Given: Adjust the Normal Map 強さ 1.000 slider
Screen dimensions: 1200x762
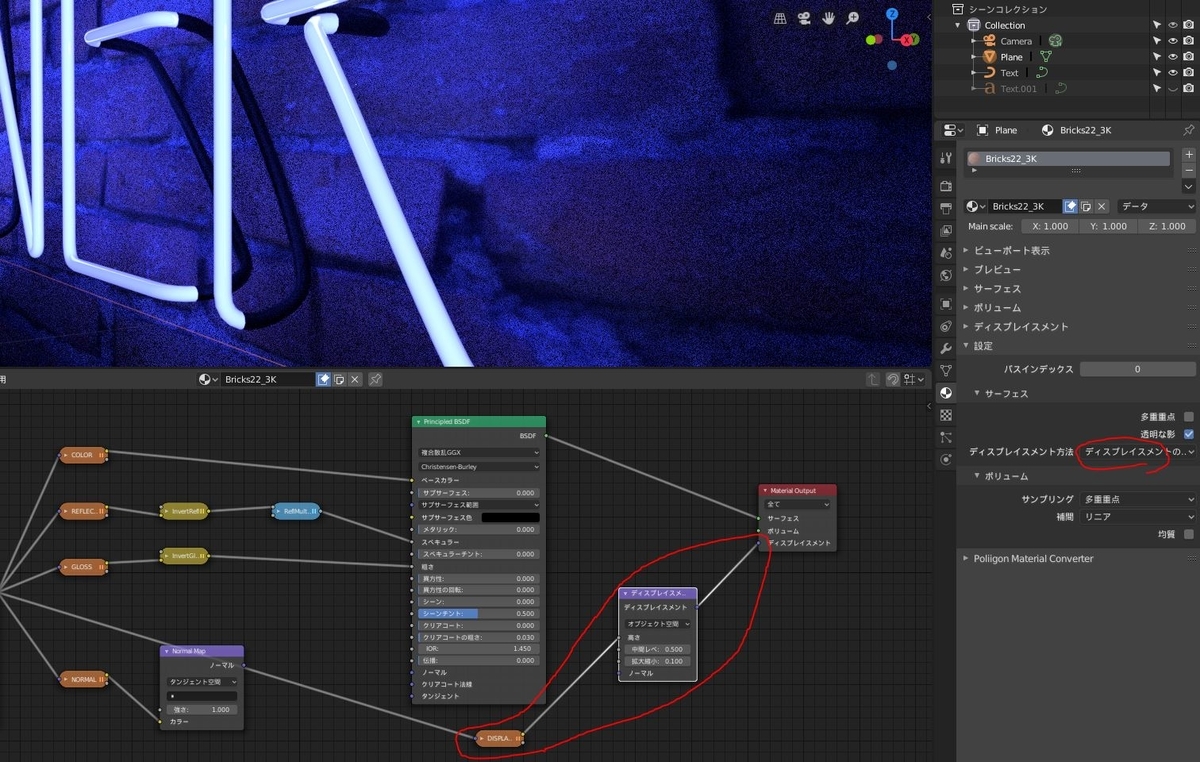Looking at the screenshot, I should (x=202, y=709).
